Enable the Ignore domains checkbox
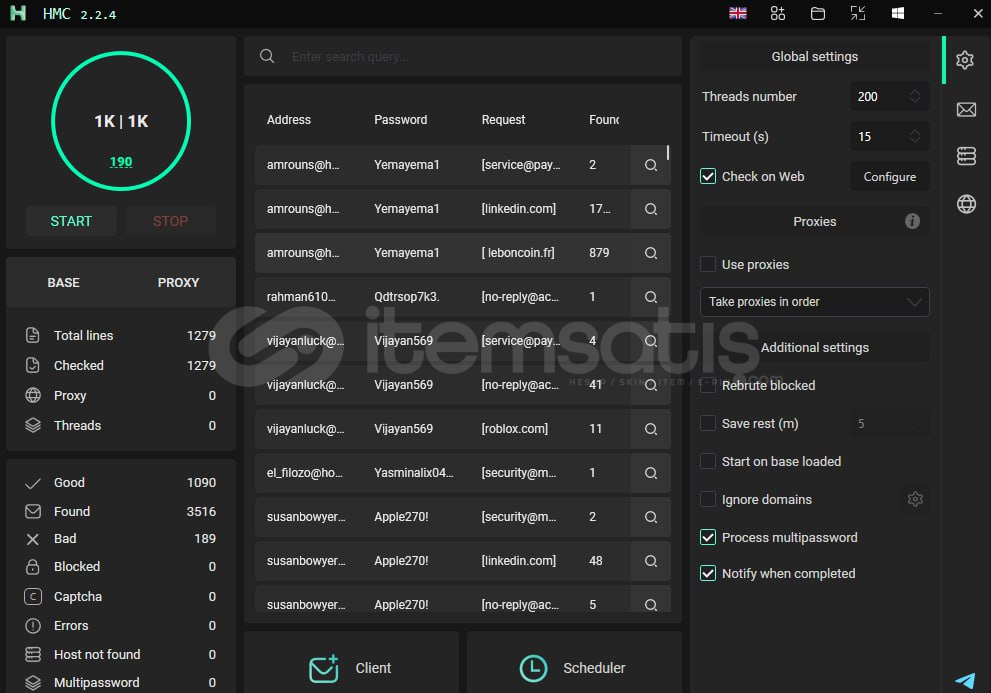 (708, 499)
